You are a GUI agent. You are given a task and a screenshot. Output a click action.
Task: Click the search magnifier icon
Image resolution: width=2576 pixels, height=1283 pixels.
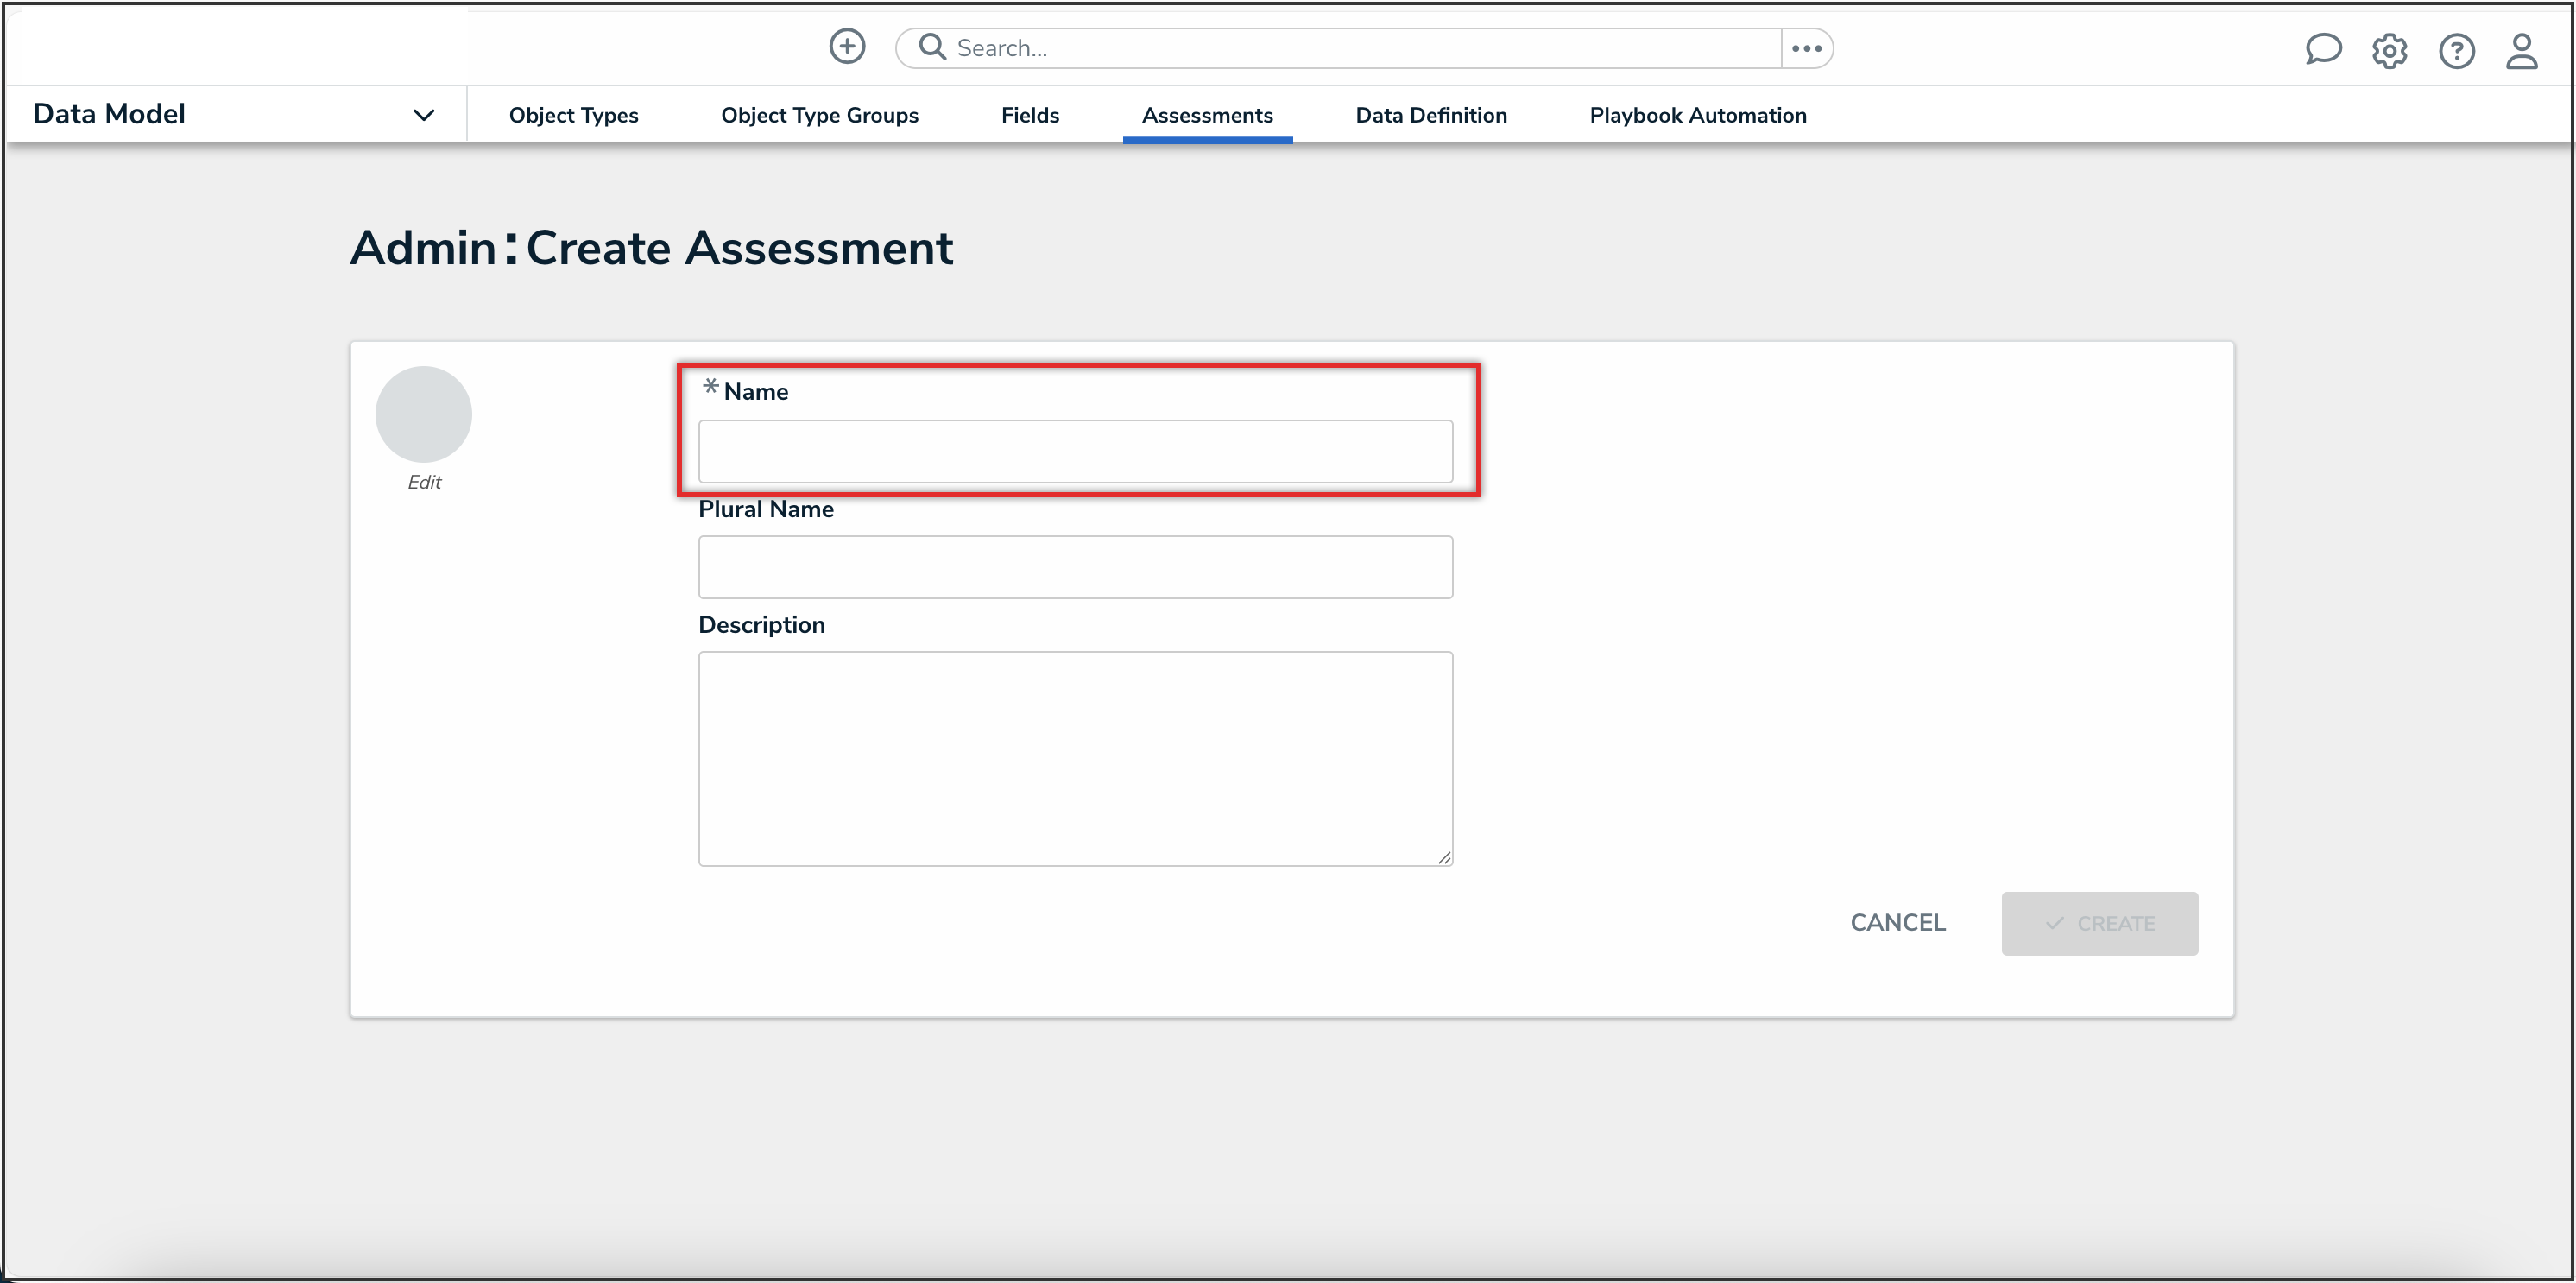click(x=932, y=47)
